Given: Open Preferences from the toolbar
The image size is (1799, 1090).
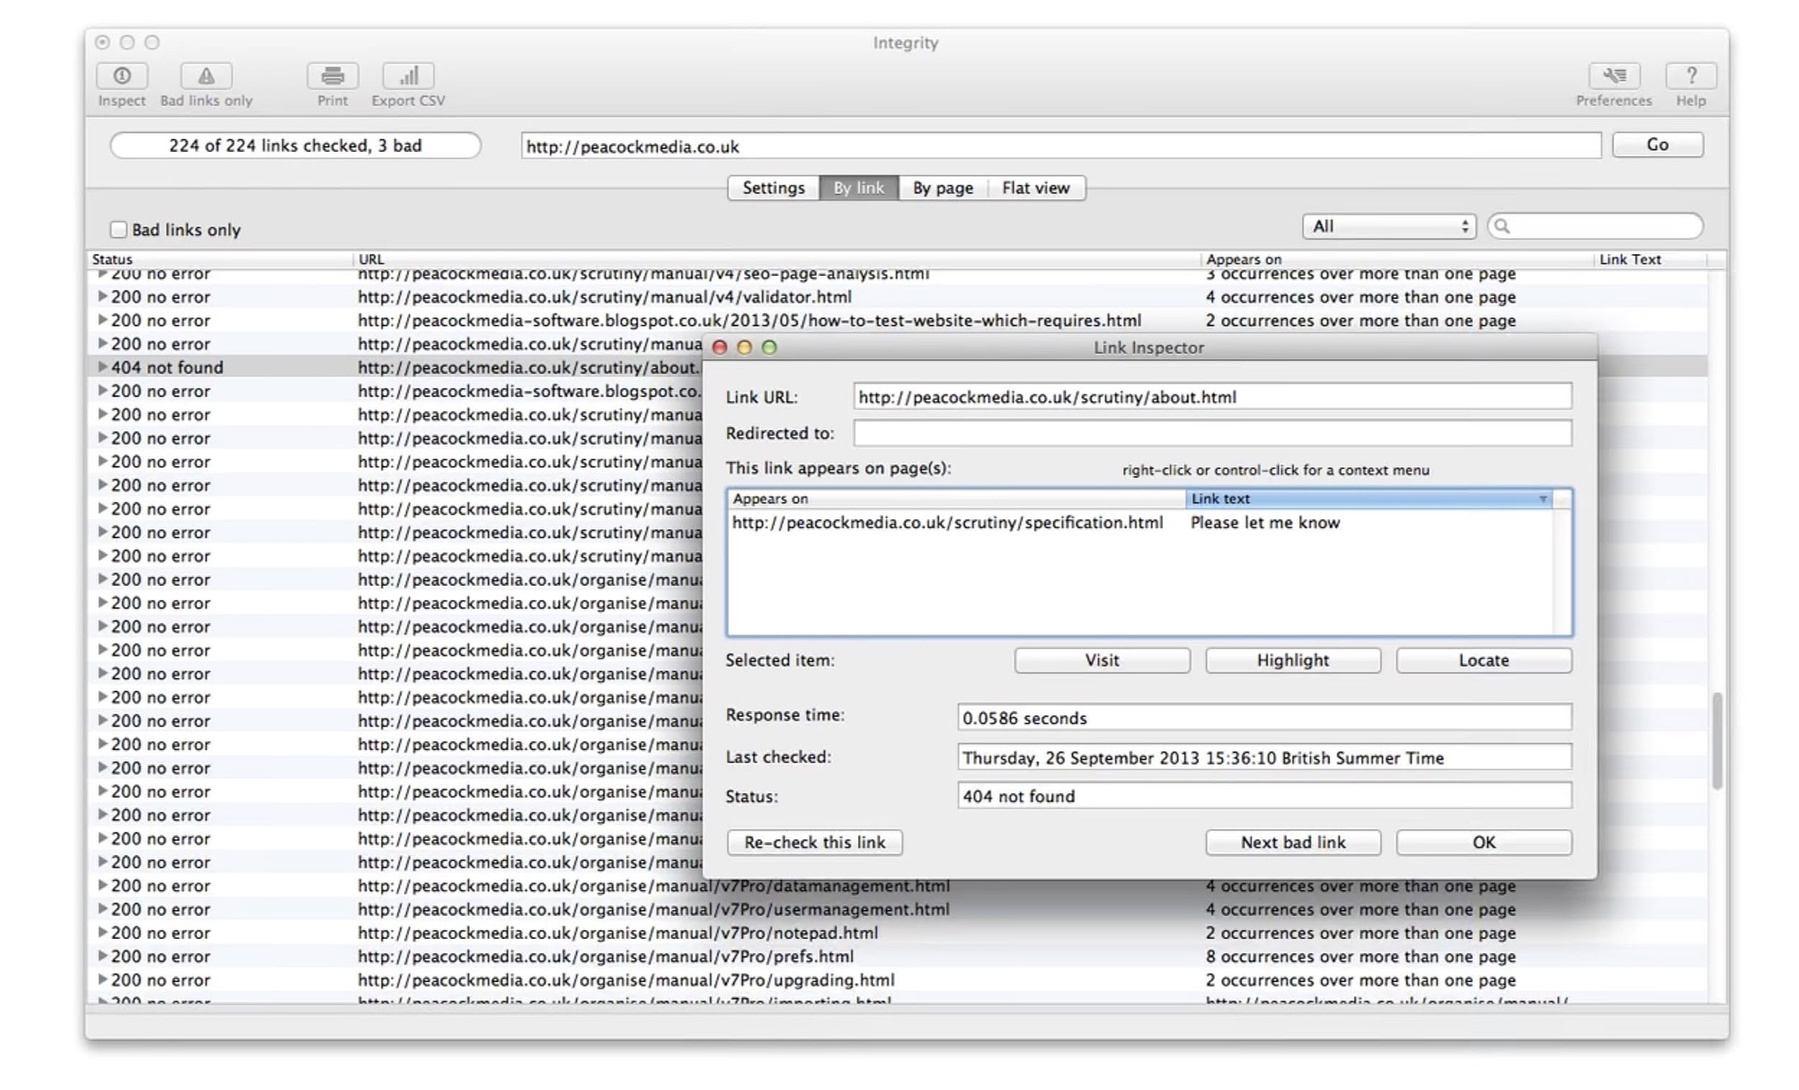Looking at the screenshot, I should [1613, 77].
